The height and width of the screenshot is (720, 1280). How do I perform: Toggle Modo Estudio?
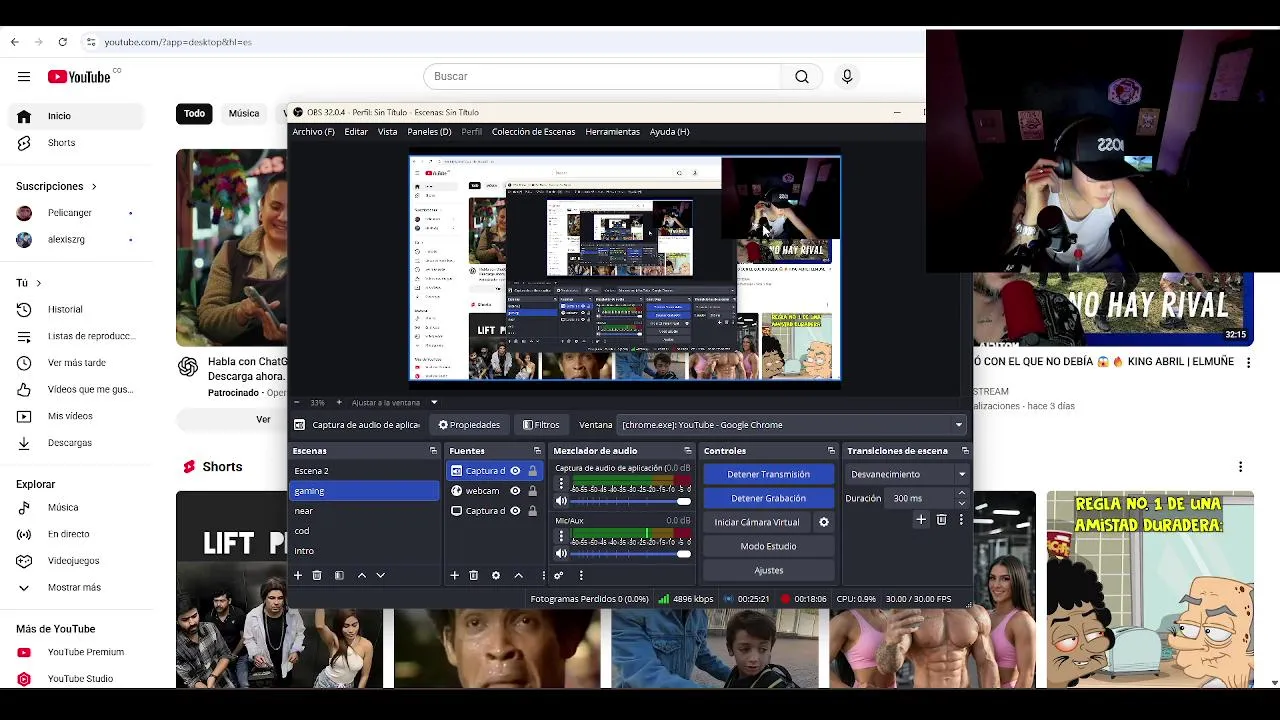pos(768,546)
